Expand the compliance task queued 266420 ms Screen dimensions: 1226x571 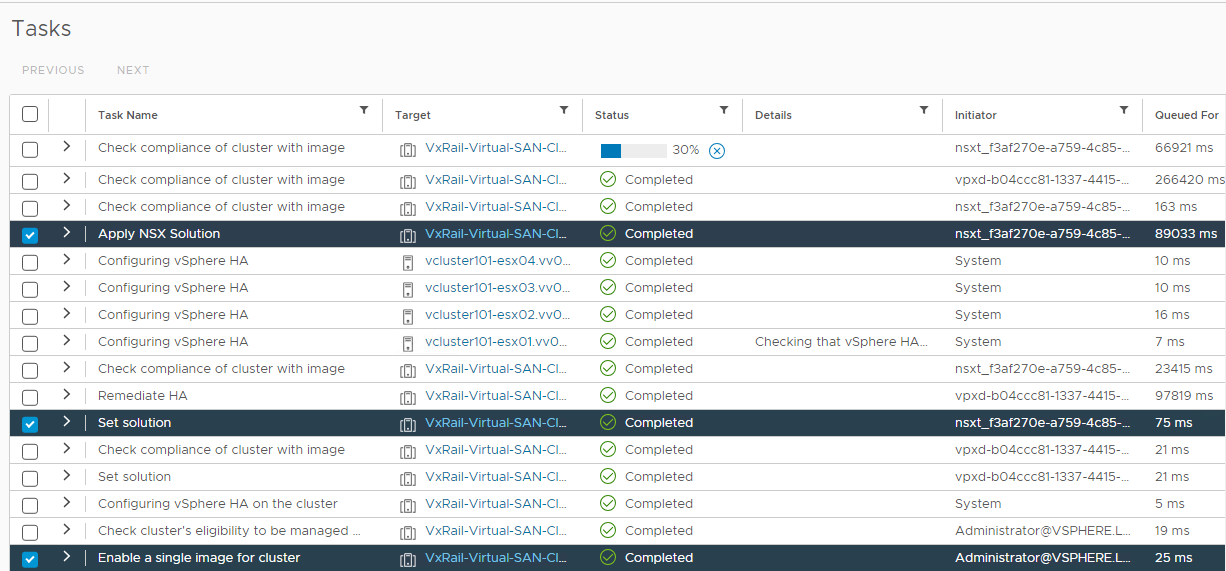tap(67, 178)
